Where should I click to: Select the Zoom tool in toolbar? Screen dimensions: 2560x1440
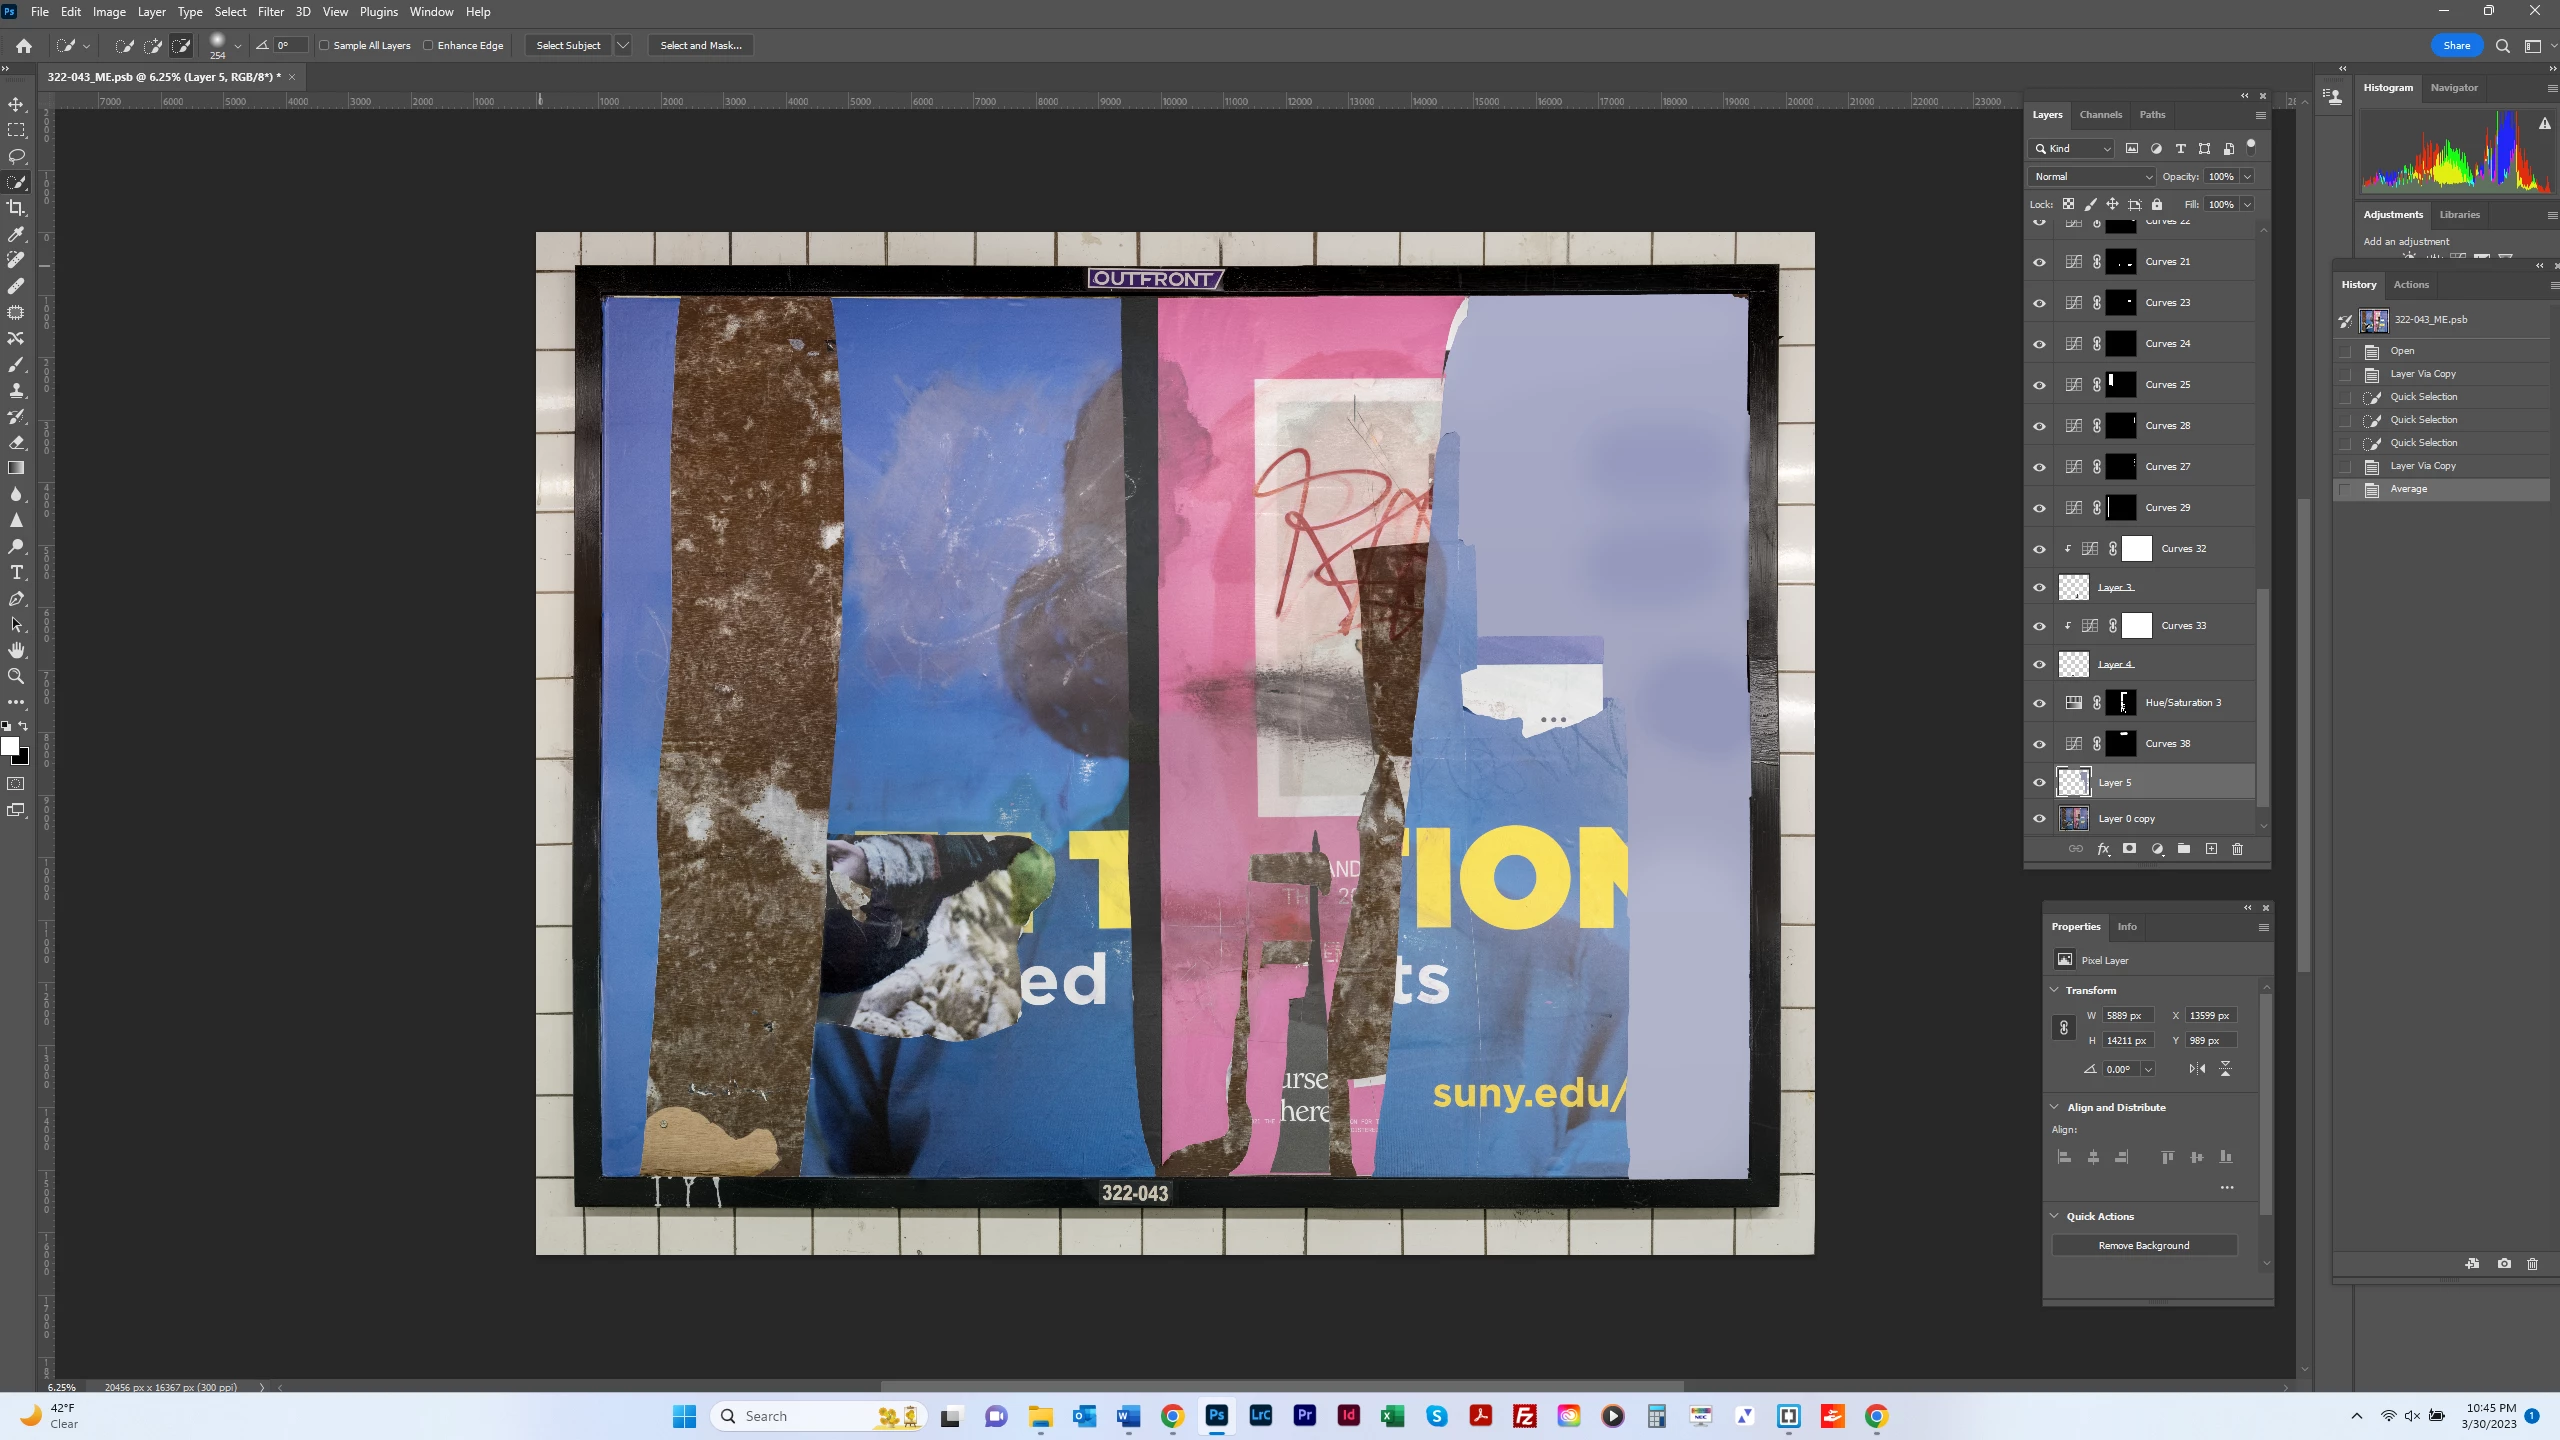tap(16, 677)
